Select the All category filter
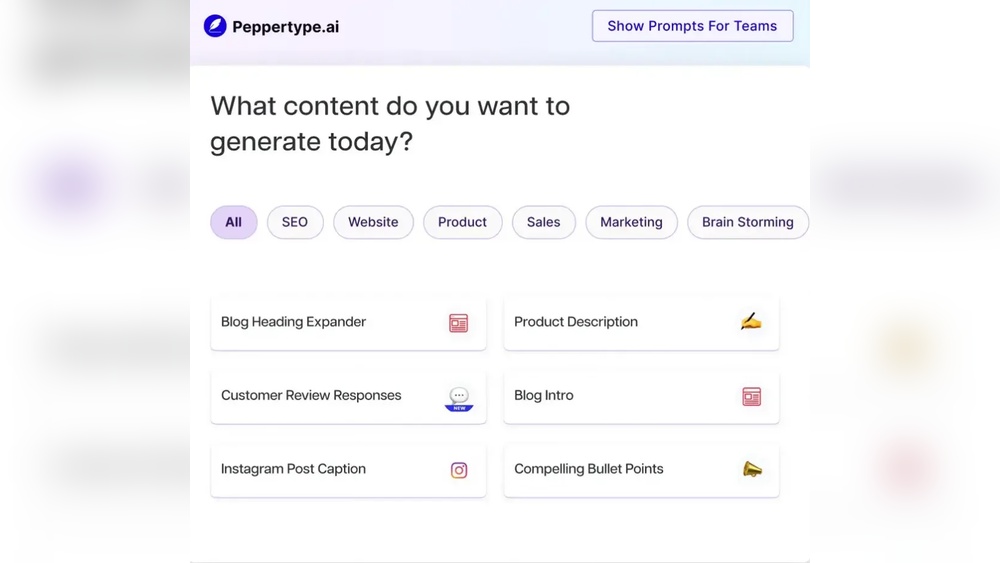 click(x=233, y=222)
